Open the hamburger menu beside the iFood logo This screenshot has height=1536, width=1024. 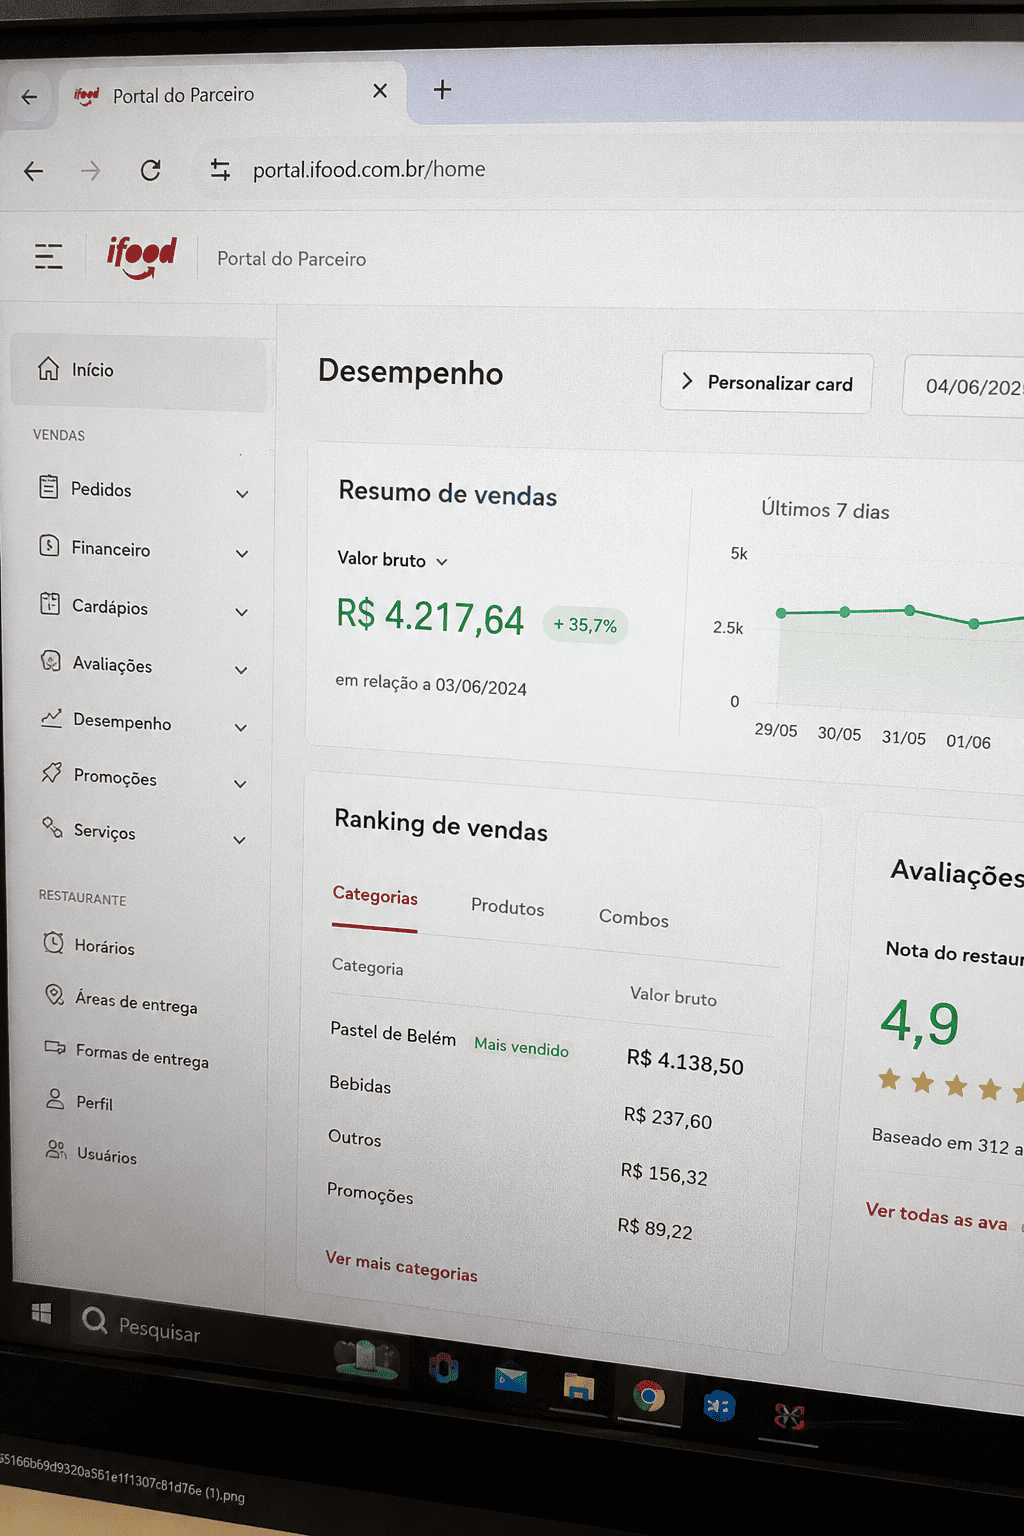click(x=49, y=257)
